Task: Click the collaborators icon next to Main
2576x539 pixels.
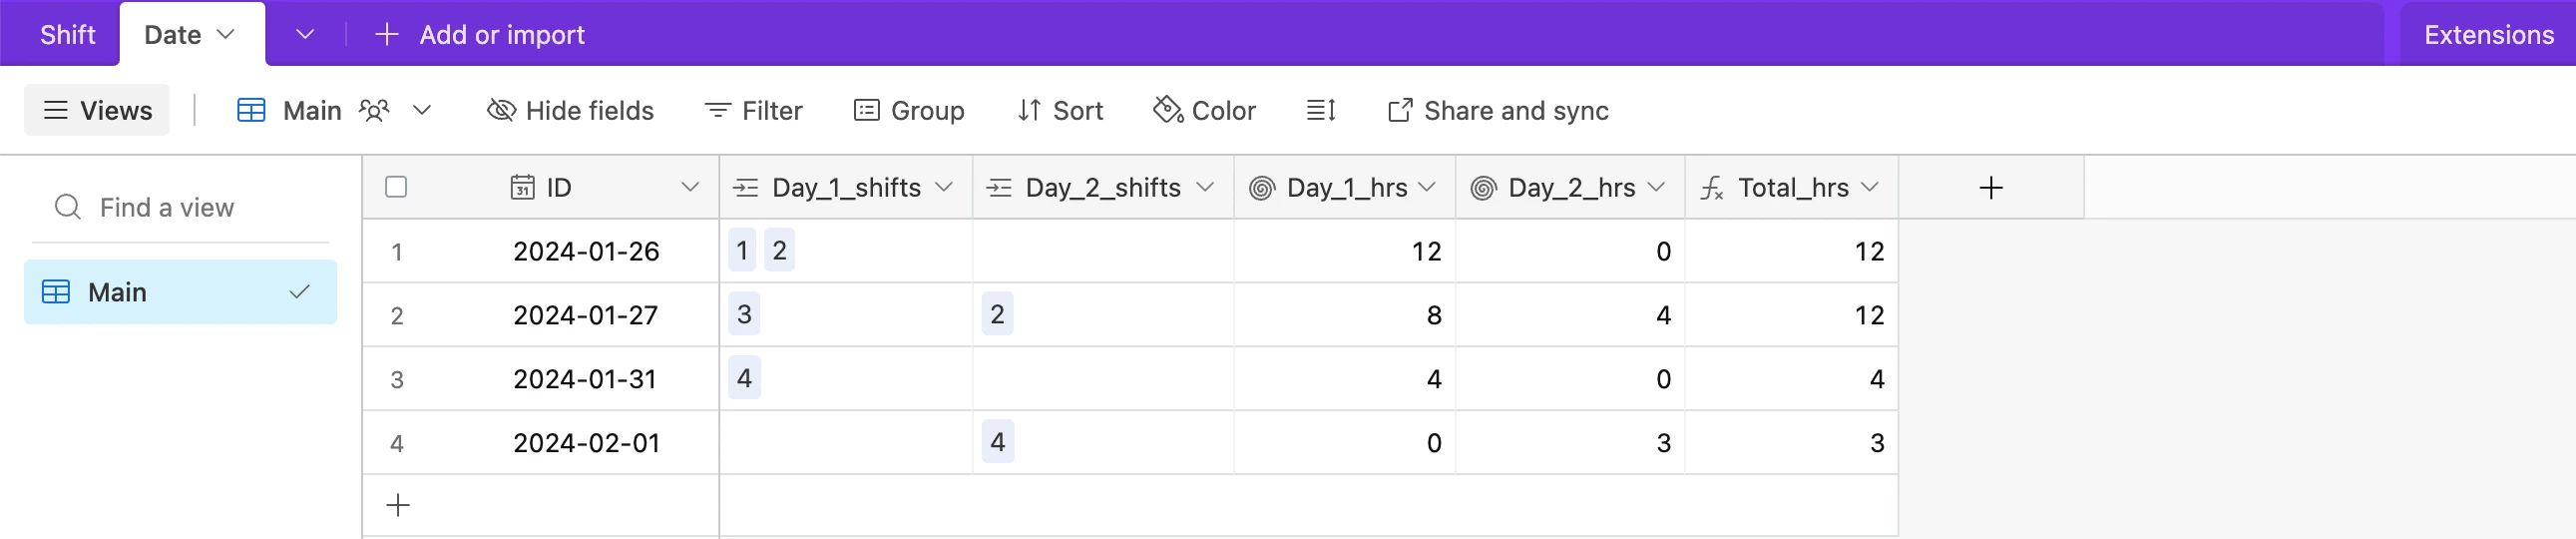Action: pos(374,110)
